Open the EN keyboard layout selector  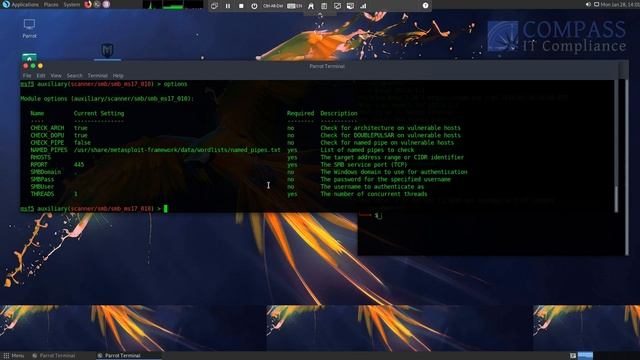(x=294, y=6)
